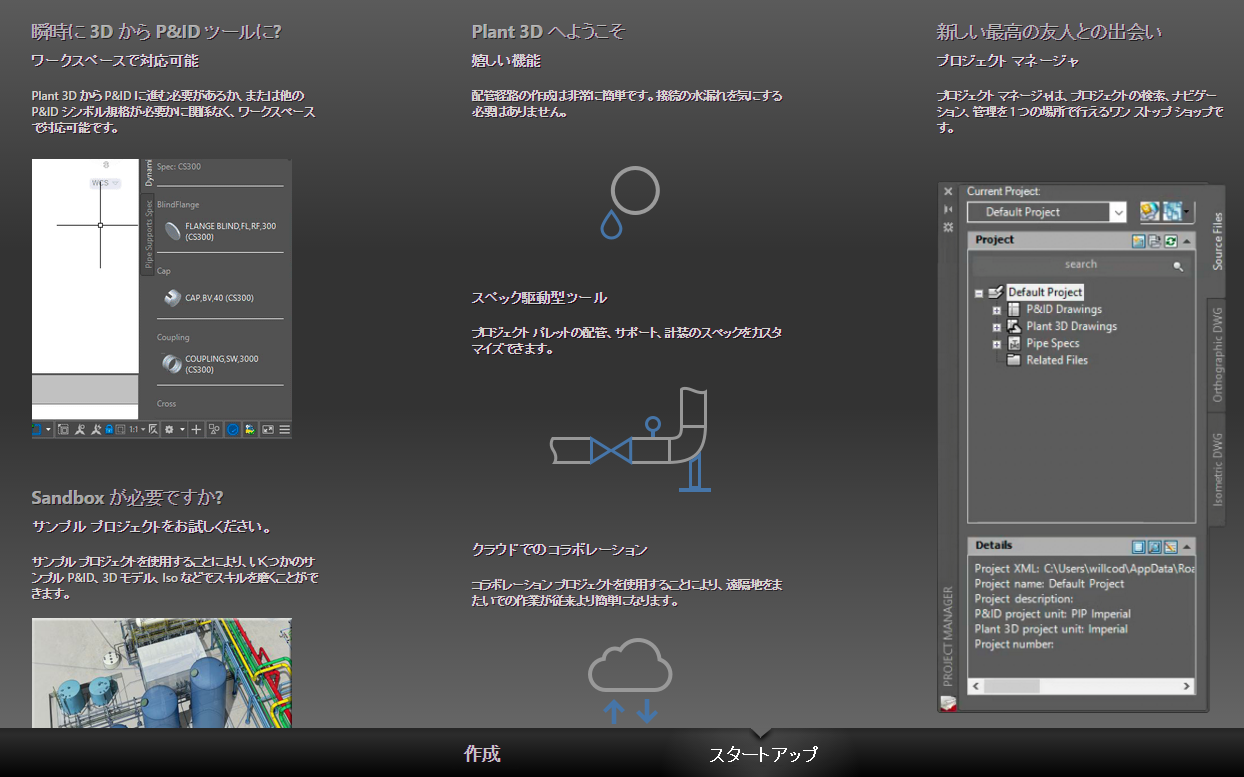
Task: Click the green refresh icon in Project header
Action: (1171, 241)
